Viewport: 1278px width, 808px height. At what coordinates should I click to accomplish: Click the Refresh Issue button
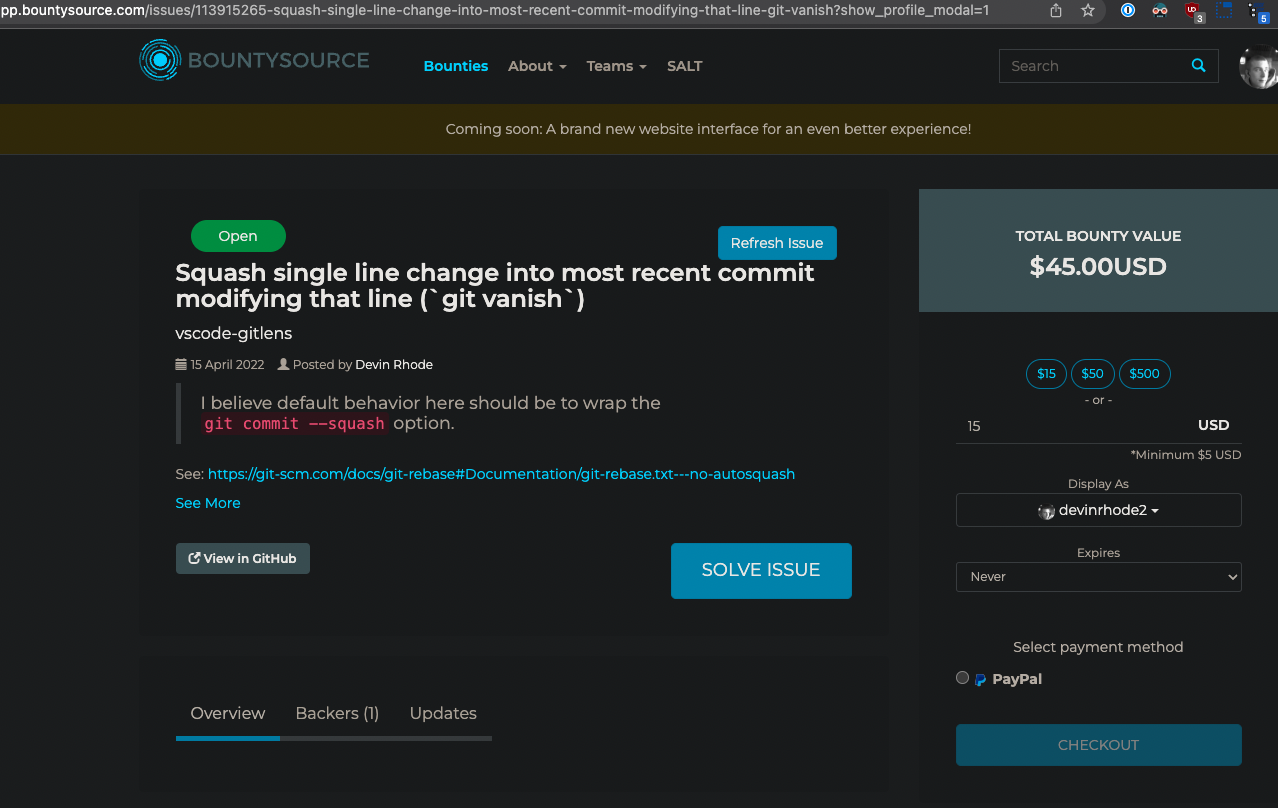pos(777,243)
